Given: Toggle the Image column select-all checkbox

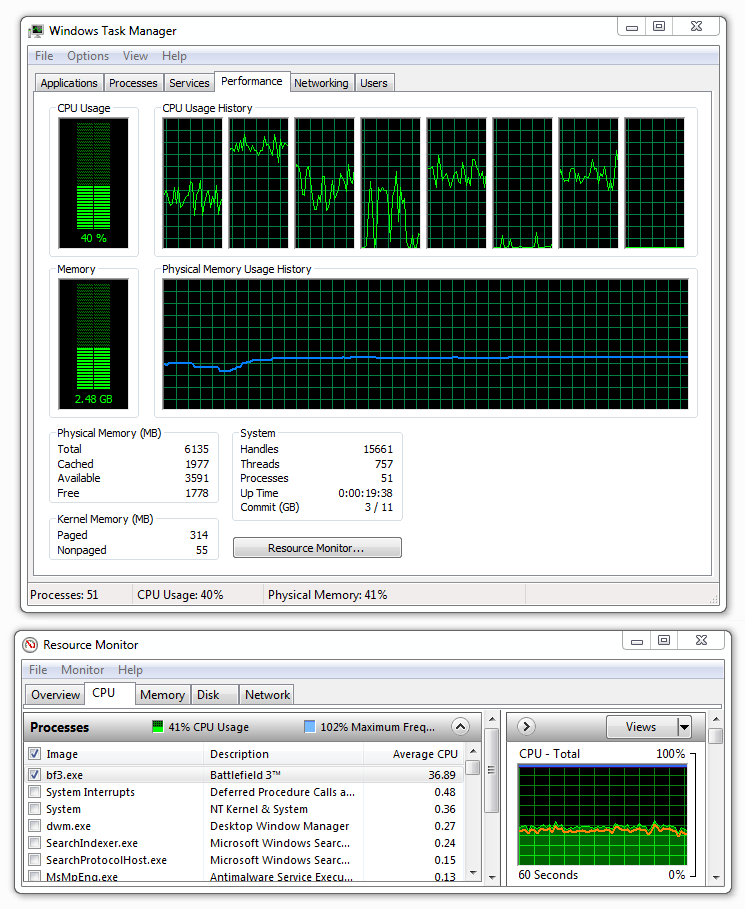Looking at the screenshot, I should tap(35, 754).
